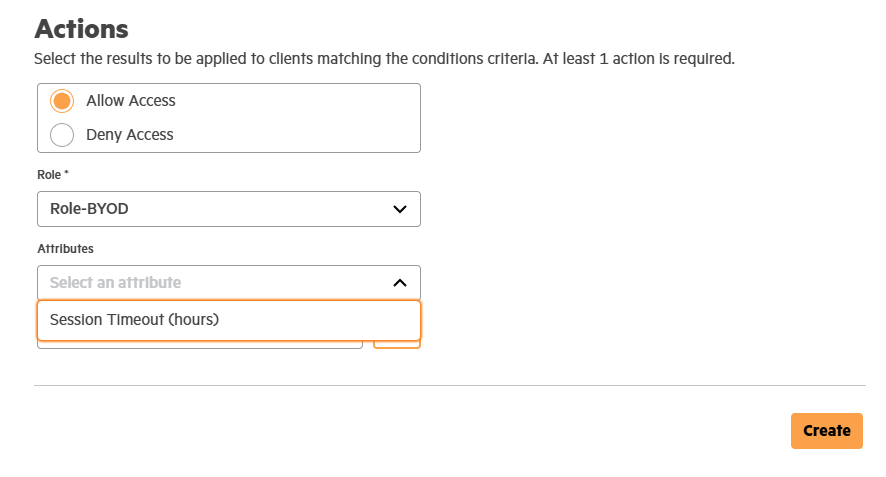Viewport: 886px width, 477px height.
Task: Click the small orange-outlined button beside hidden field
Action: click(396, 345)
